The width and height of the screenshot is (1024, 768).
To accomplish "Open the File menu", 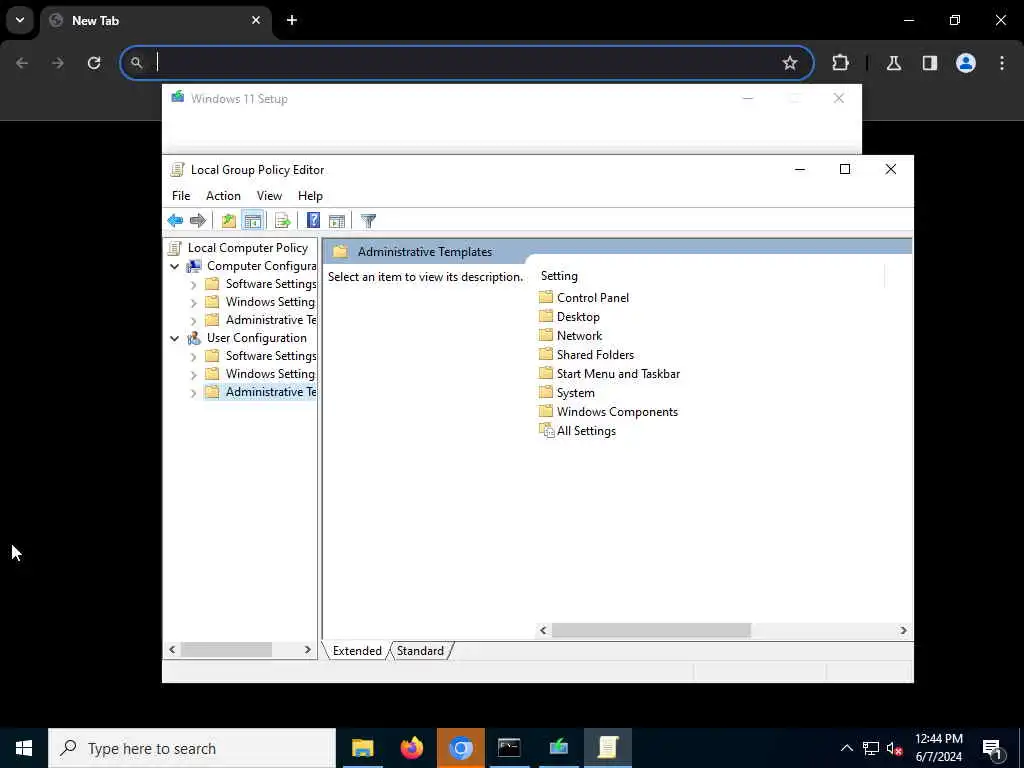I will point(181,196).
